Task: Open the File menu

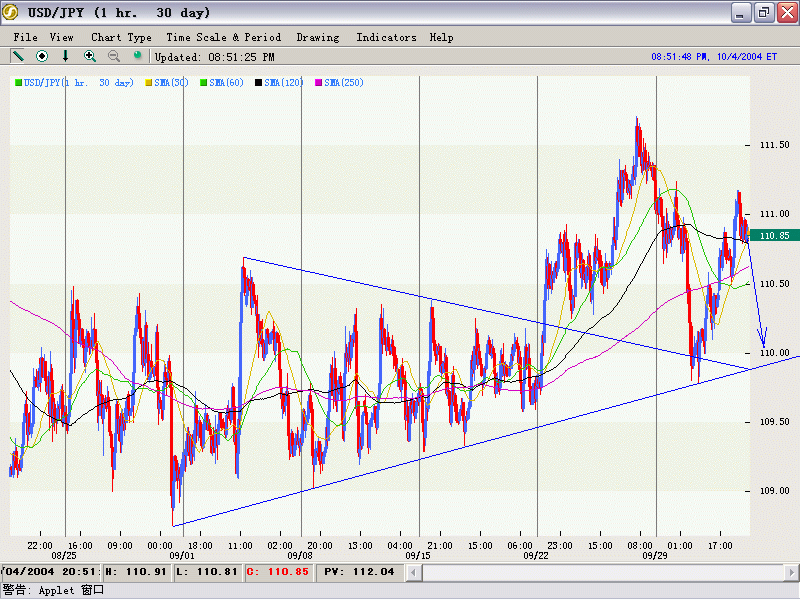Action: tap(25, 37)
